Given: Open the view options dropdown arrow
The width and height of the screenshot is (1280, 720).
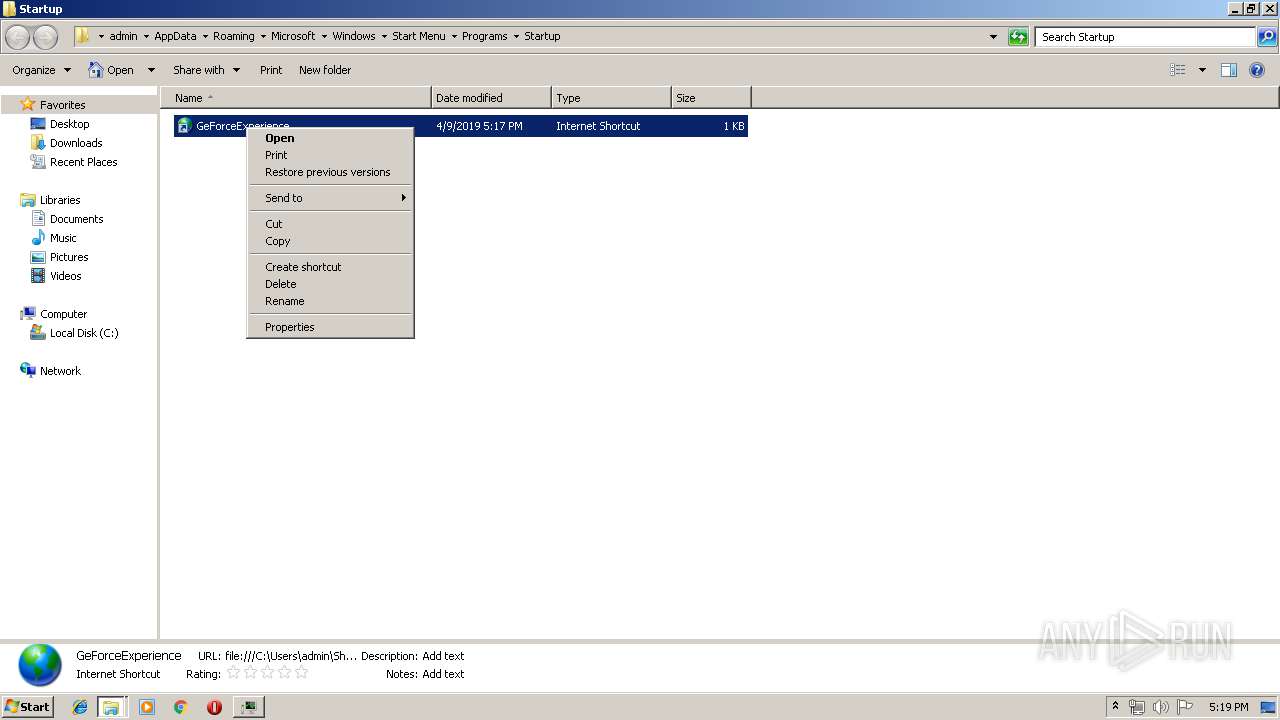Looking at the screenshot, I should [x=1202, y=70].
